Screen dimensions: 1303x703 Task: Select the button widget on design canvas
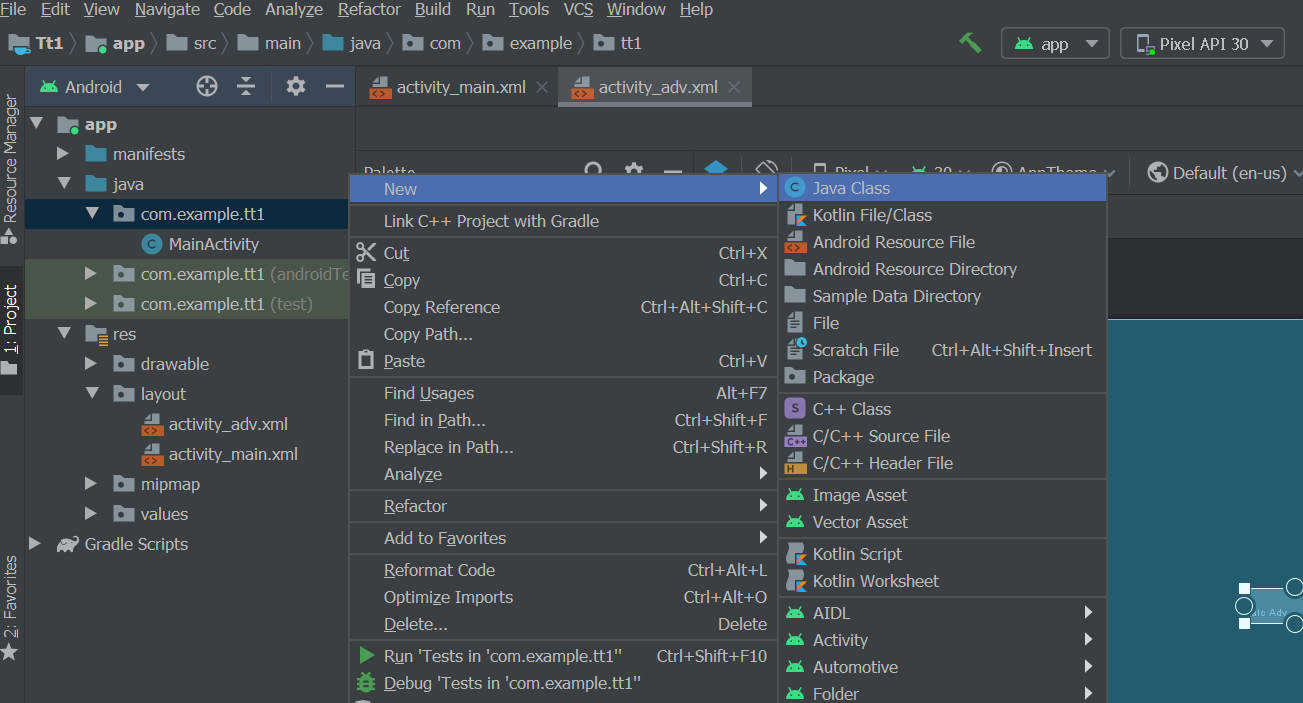coord(1272,606)
